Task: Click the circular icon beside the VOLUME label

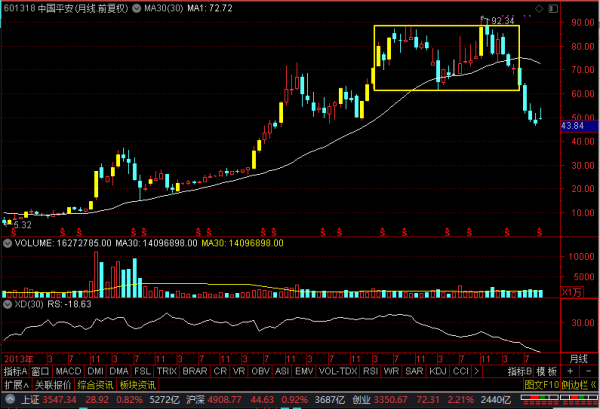Action: (6, 242)
